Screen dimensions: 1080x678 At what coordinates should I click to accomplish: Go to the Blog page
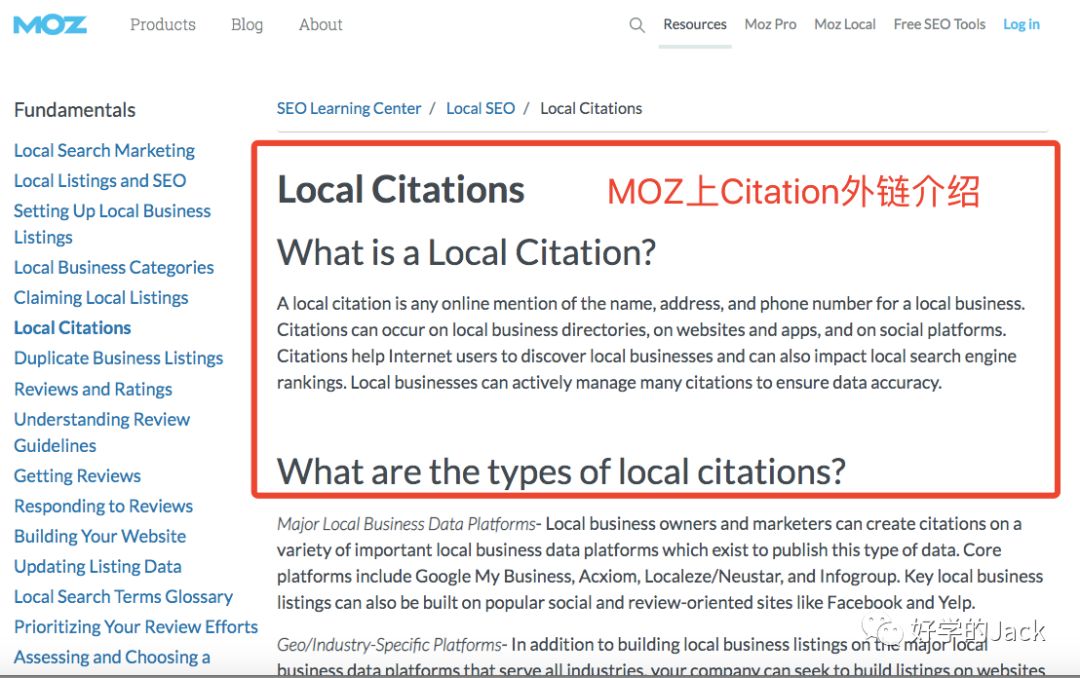click(x=247, y=24)
